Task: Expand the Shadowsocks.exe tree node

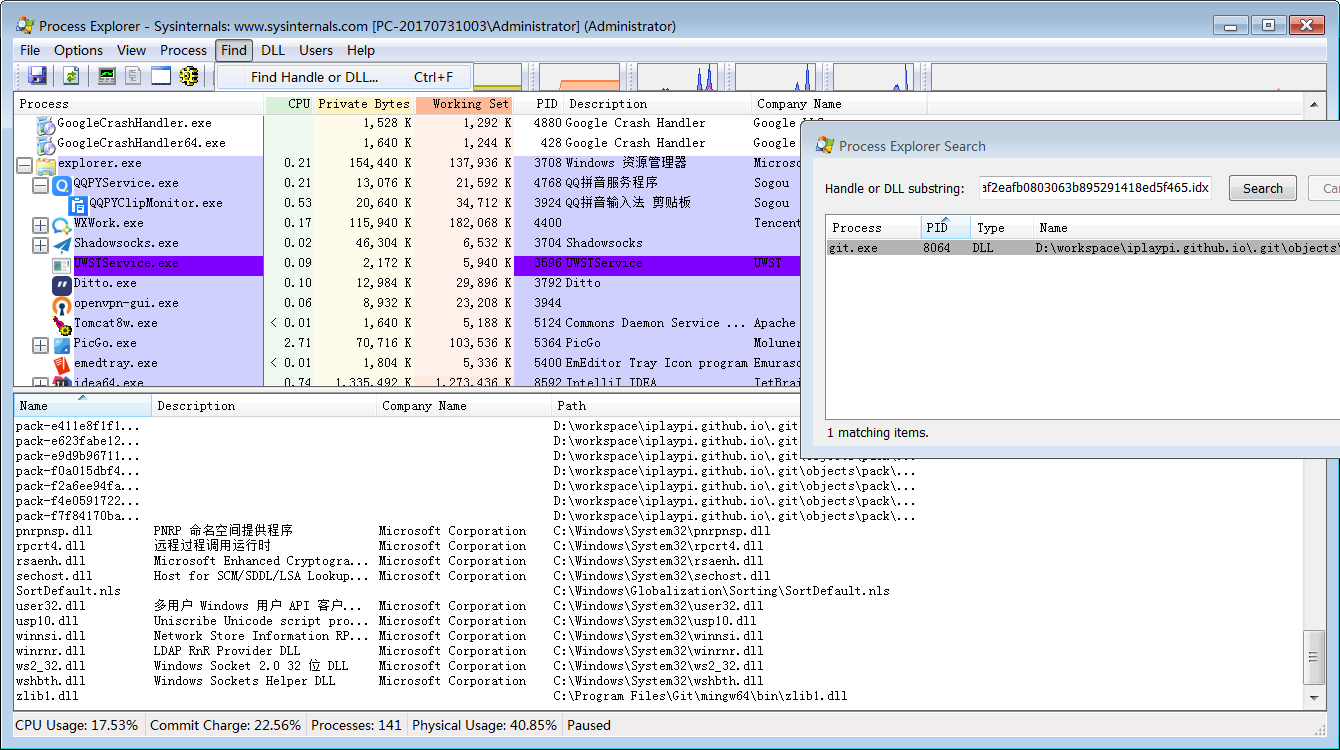Action: tap(40, 245)
